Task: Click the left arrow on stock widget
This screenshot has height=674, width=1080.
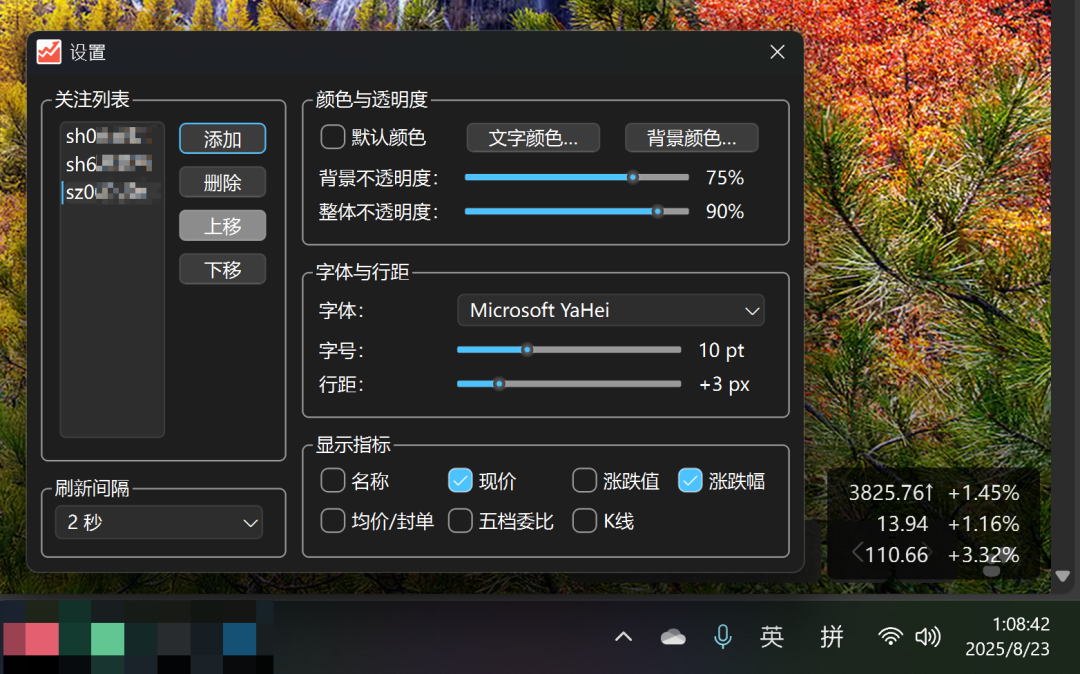Action: 858,552
